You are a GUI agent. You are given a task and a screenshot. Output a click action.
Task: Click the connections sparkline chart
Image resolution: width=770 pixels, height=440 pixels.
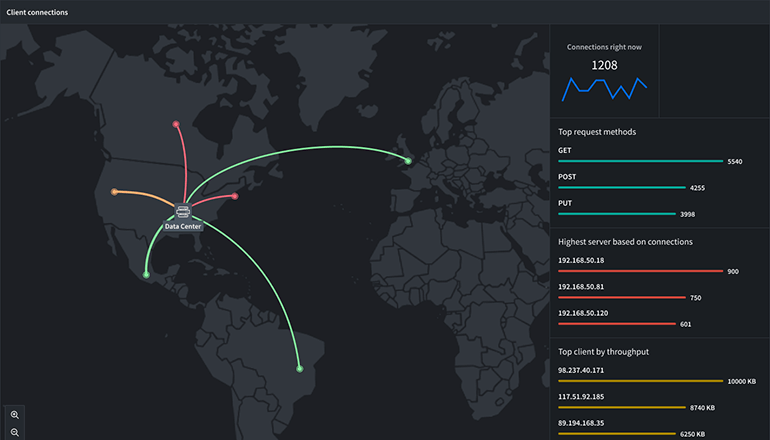coord(605,89)
